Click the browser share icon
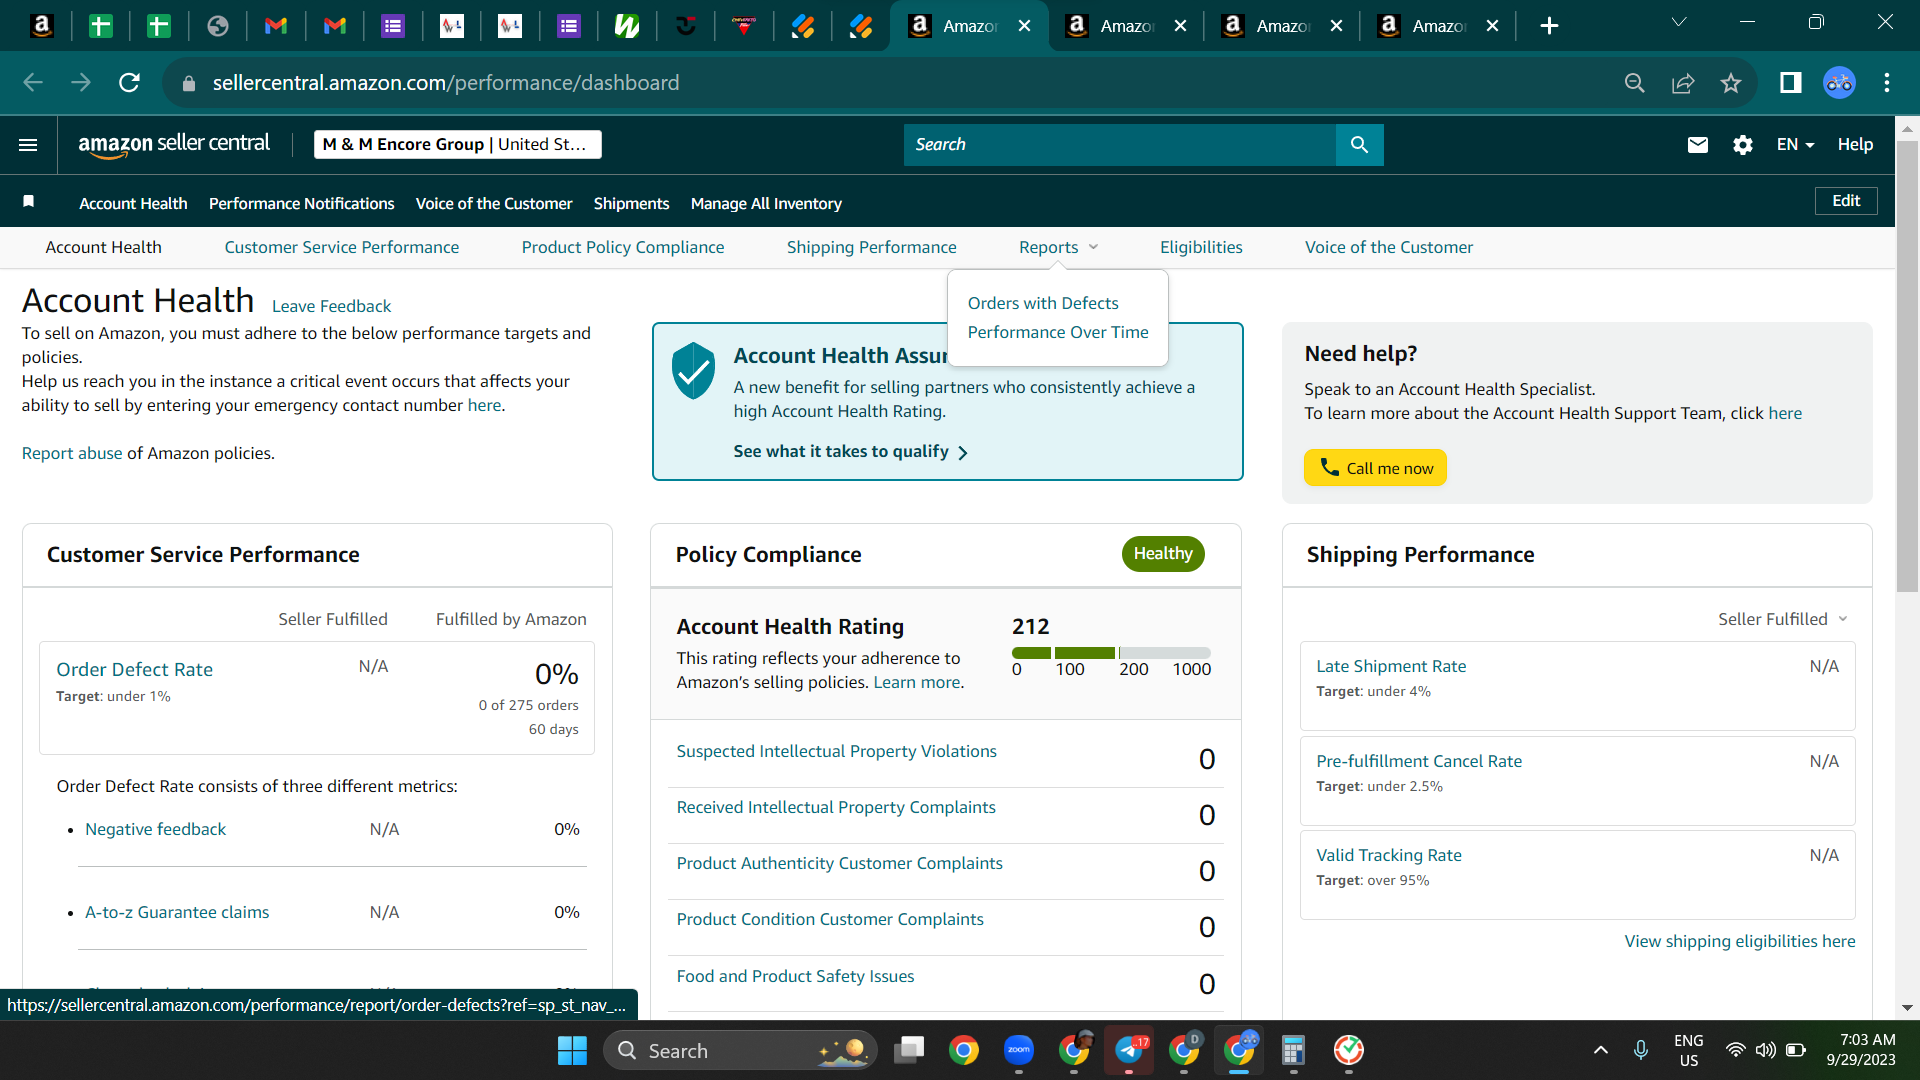 click(x=1683, y=83)
